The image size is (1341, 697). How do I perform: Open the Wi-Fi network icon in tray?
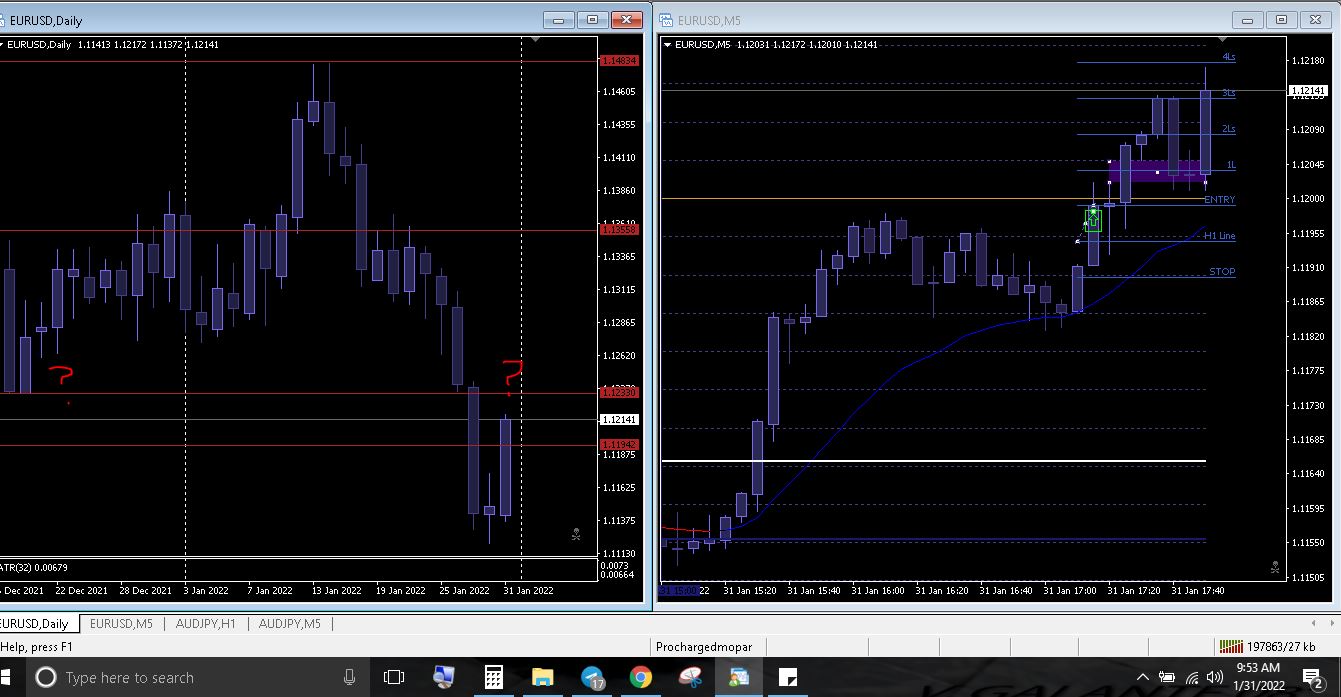1193,677
